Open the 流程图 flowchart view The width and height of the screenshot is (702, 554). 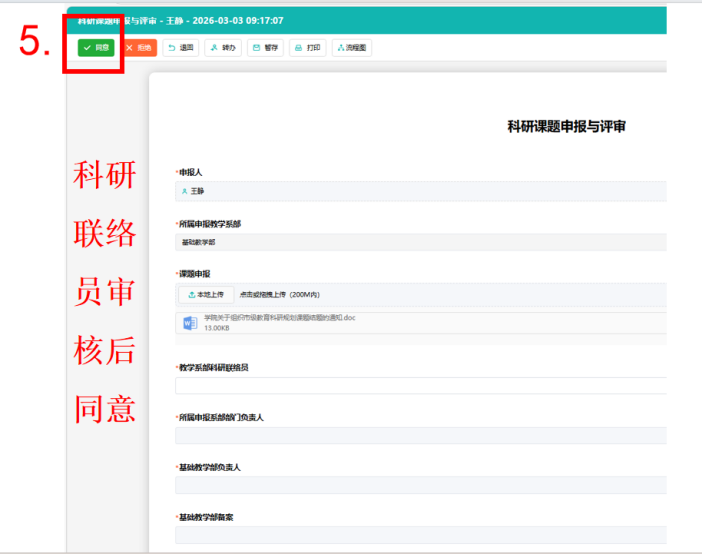pyautogui.click(x=351, y=47)
